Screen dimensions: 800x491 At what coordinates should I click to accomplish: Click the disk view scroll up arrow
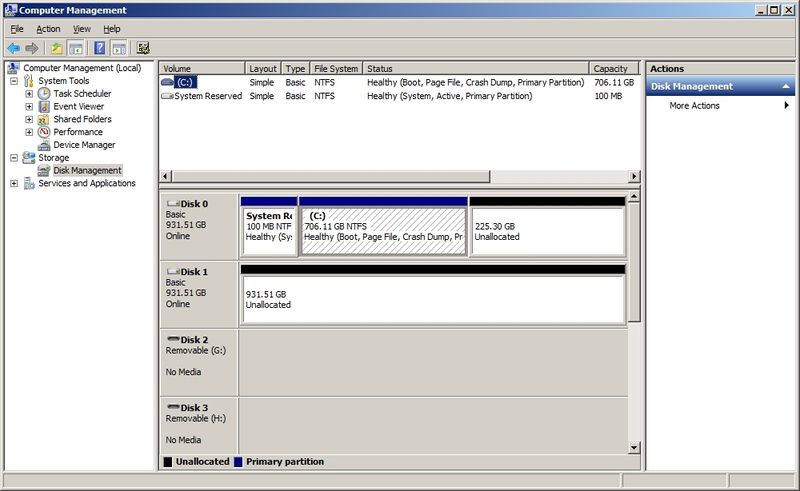click(634, 197)
